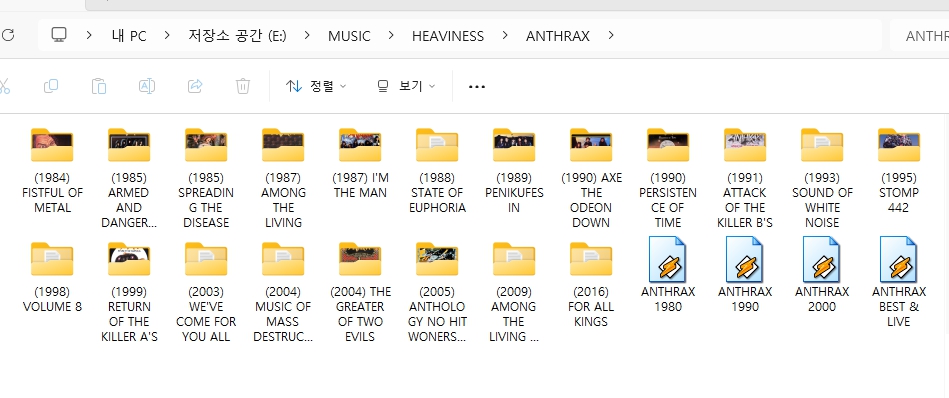
Task: Click the Paste clipboard icon
Action: (99, 86)
